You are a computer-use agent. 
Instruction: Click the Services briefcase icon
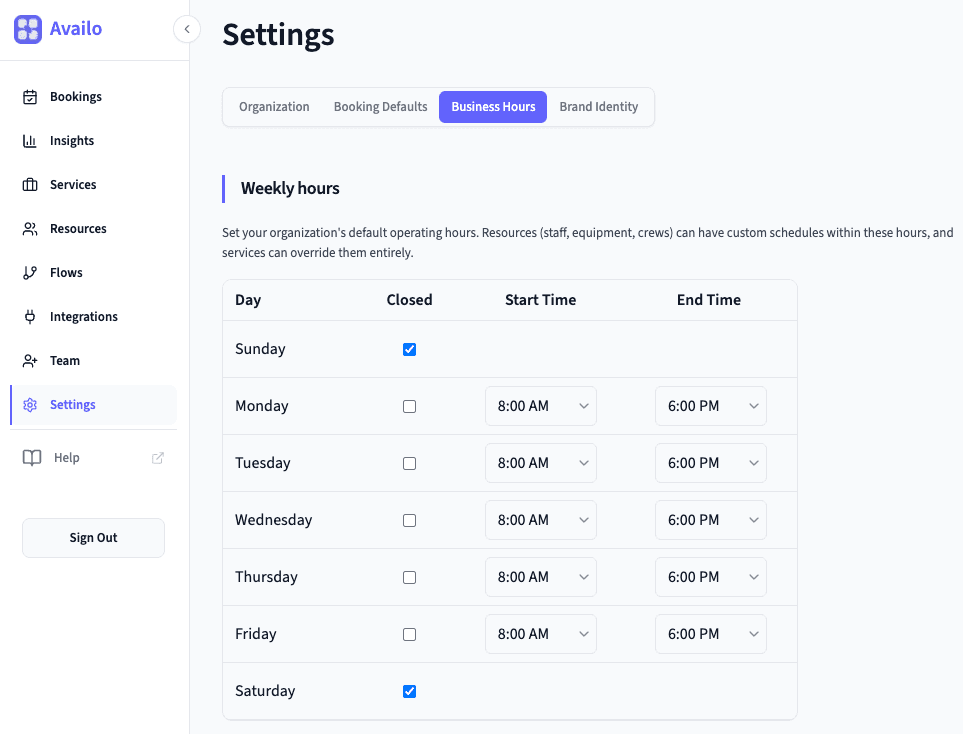point(29,184)
